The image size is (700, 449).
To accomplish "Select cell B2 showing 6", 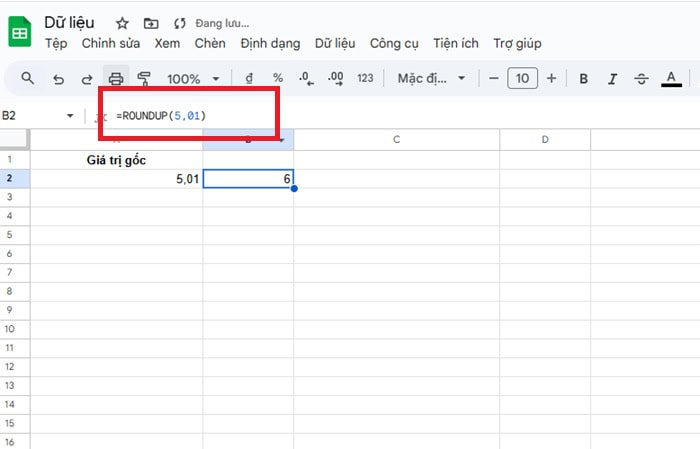I will [x=248, y=179].
